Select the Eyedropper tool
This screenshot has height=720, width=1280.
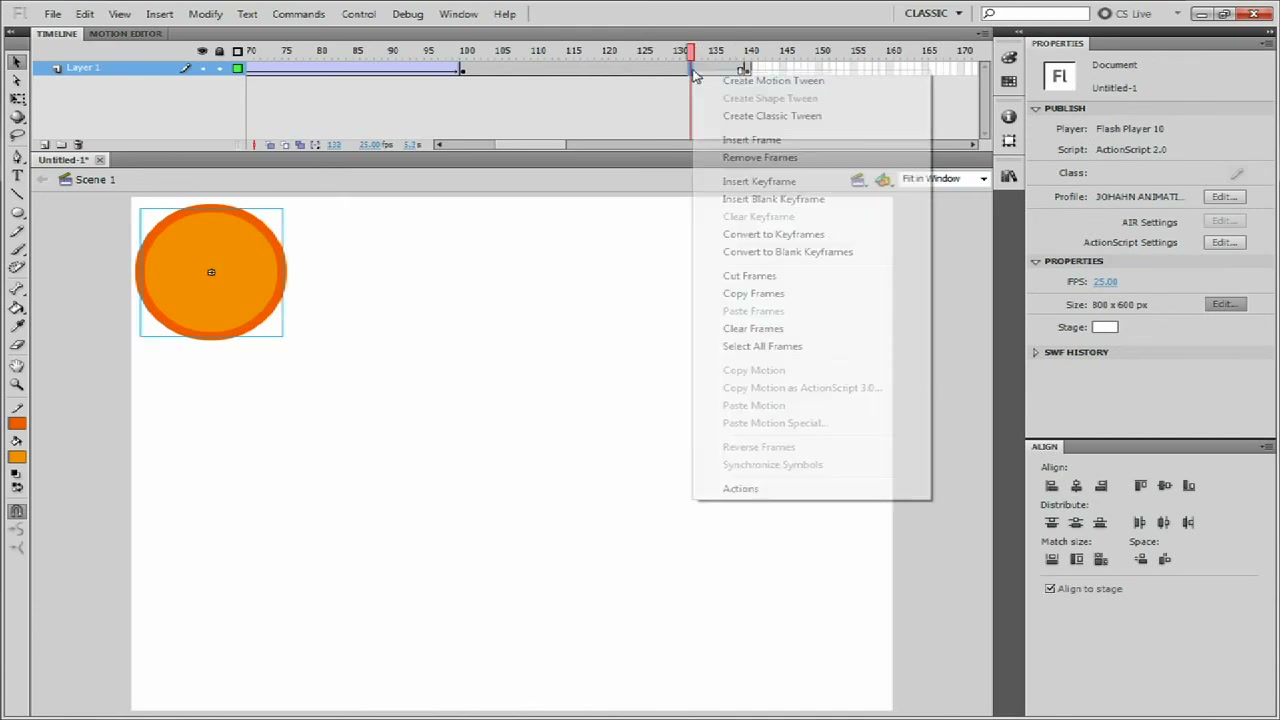17,326
